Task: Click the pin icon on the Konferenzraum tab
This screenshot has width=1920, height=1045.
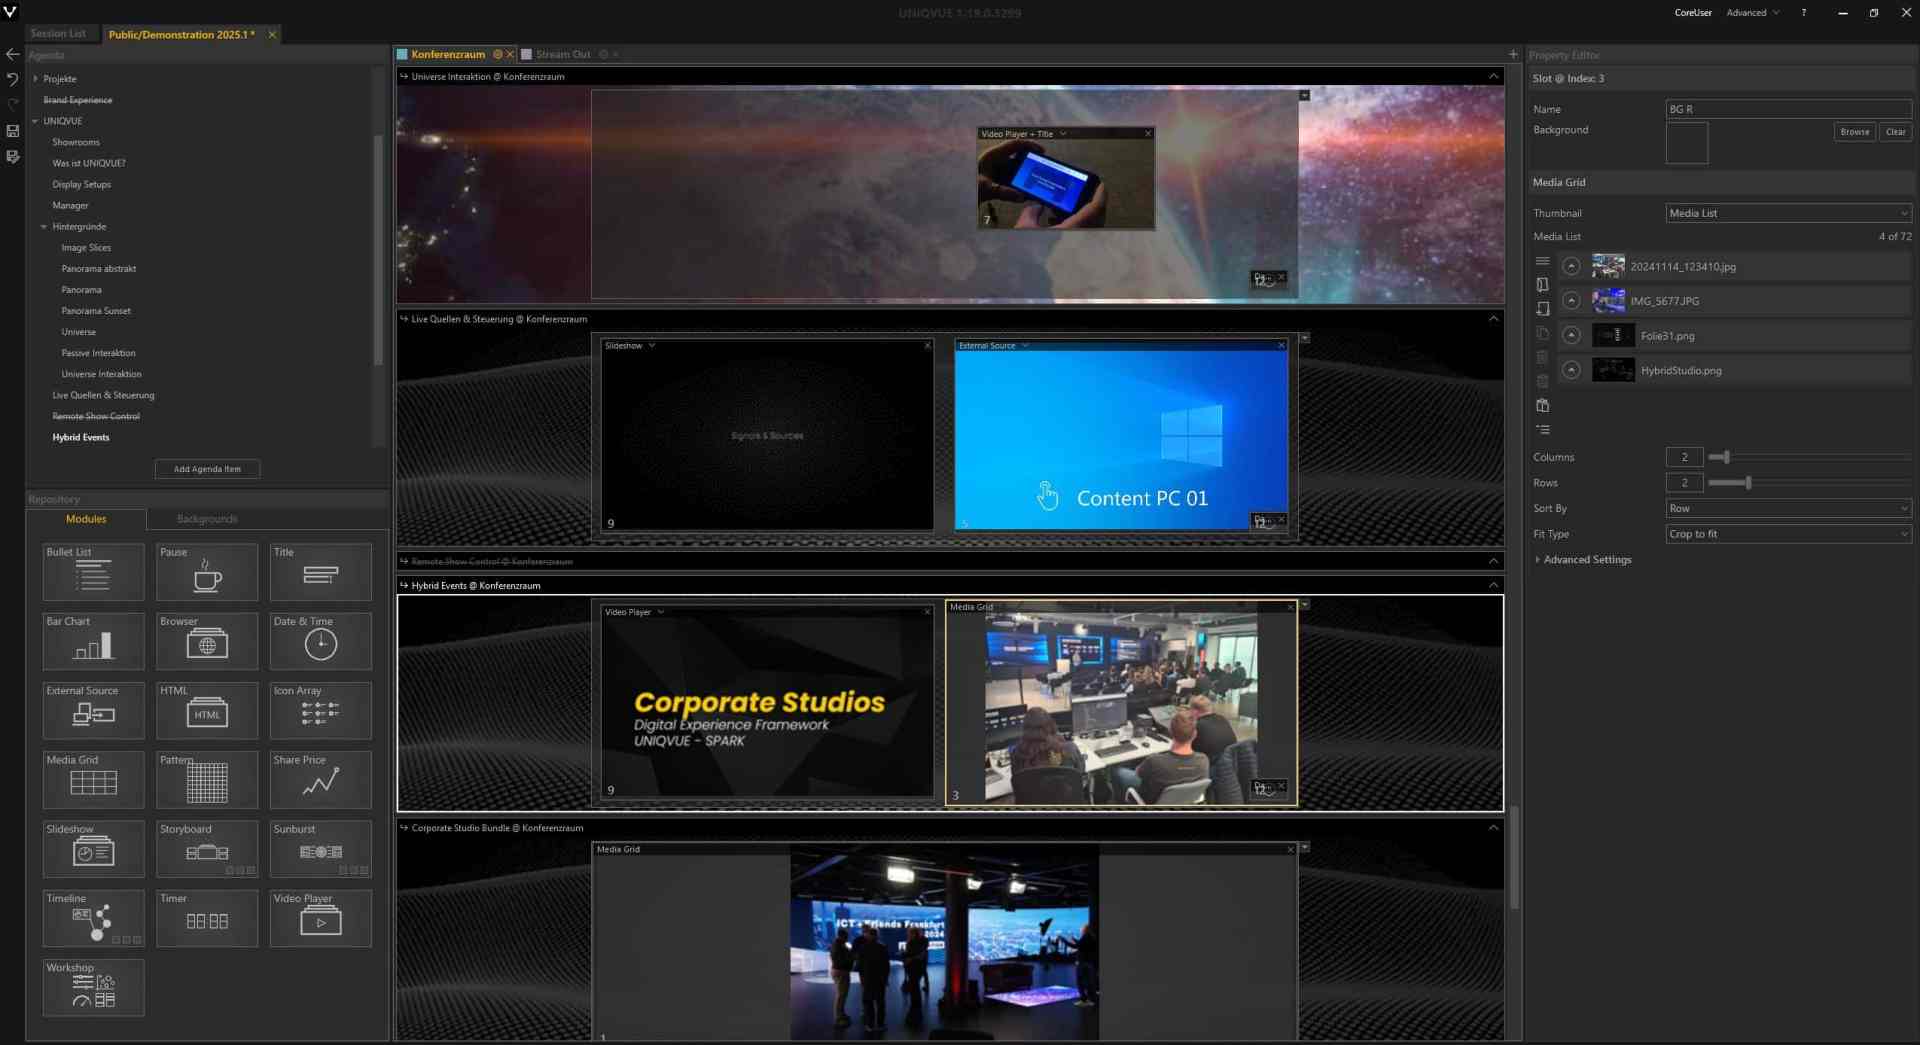Action: pyautogui.click(x=497, y=55)
